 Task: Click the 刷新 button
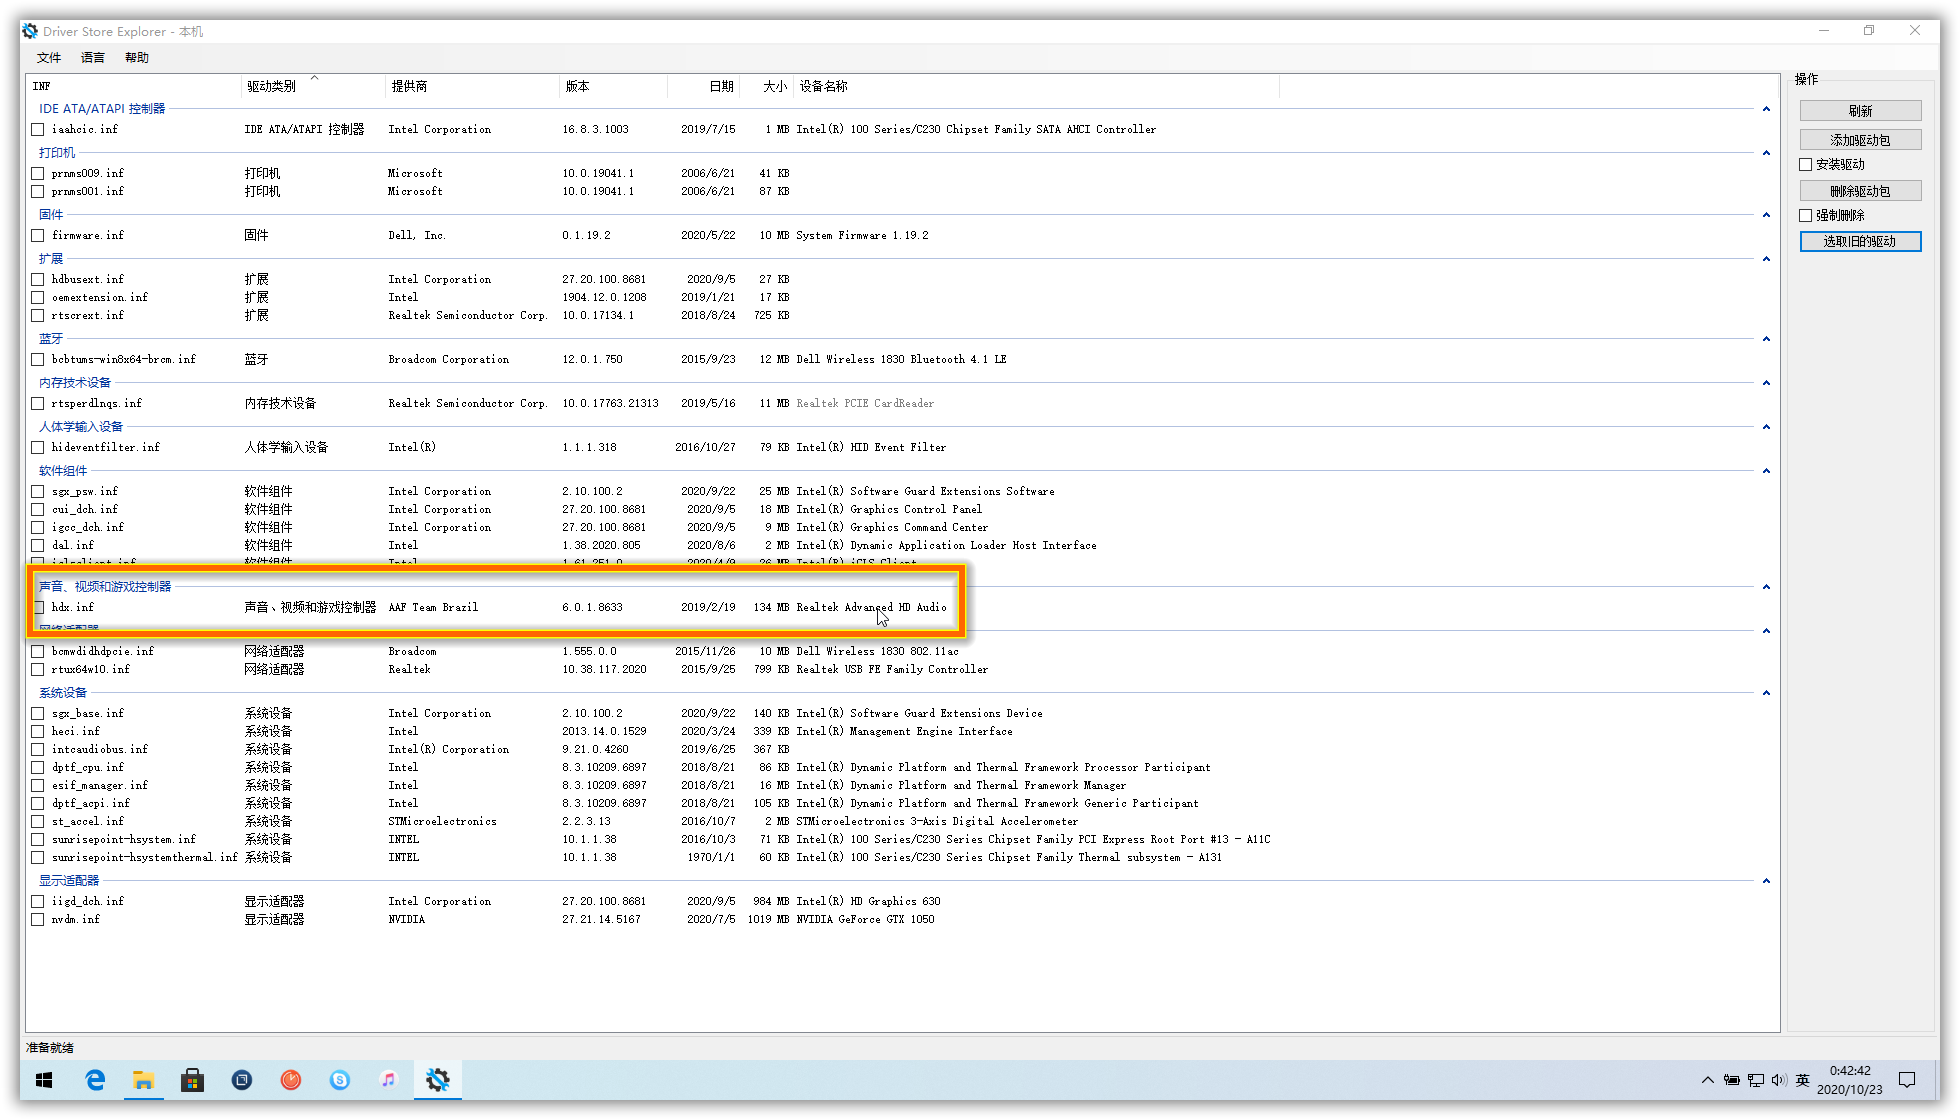(1860, 111)
